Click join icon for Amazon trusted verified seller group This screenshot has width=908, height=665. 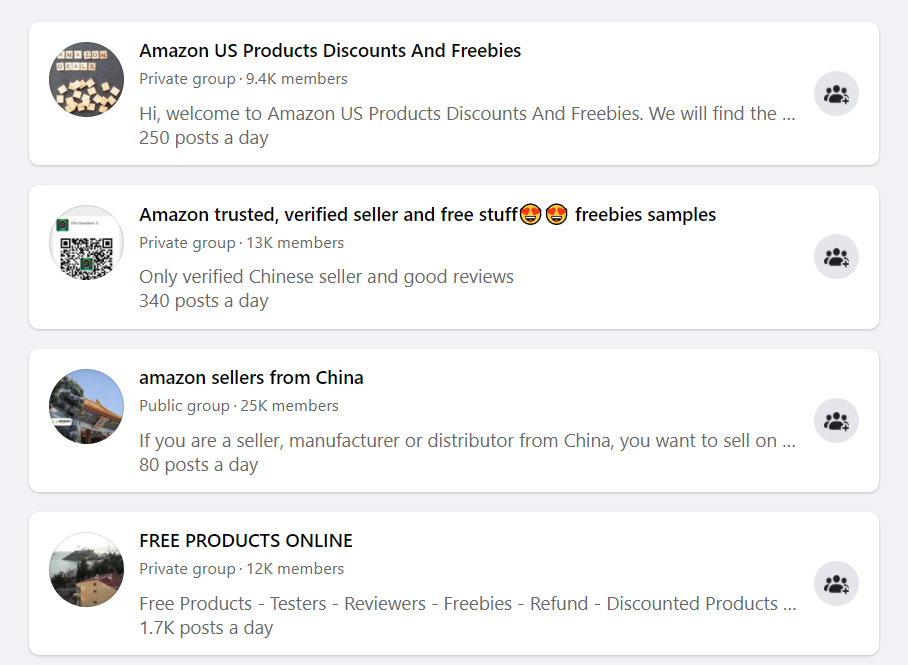(836, 257)
